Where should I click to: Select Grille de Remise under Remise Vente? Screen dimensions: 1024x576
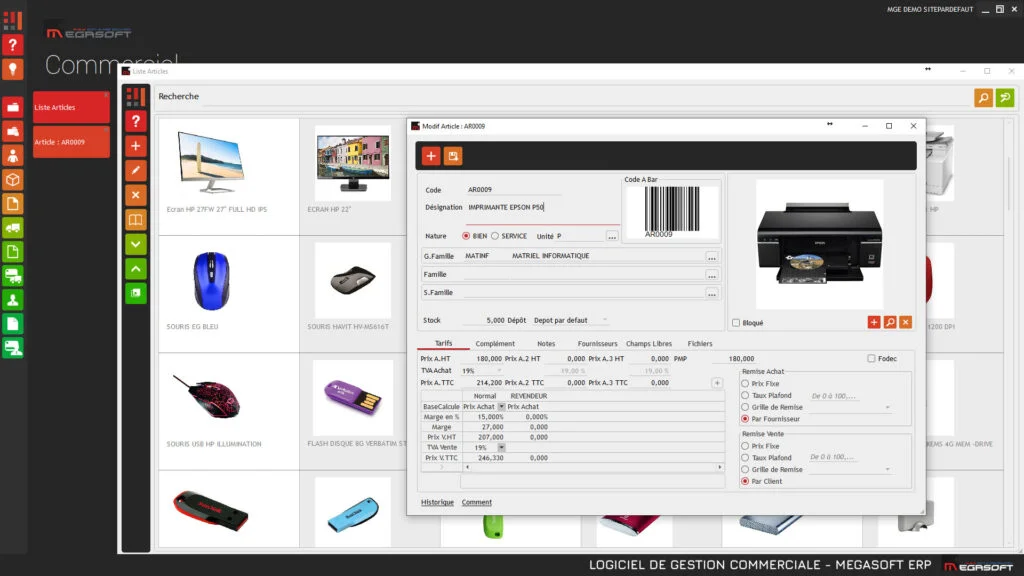(745, 469)
